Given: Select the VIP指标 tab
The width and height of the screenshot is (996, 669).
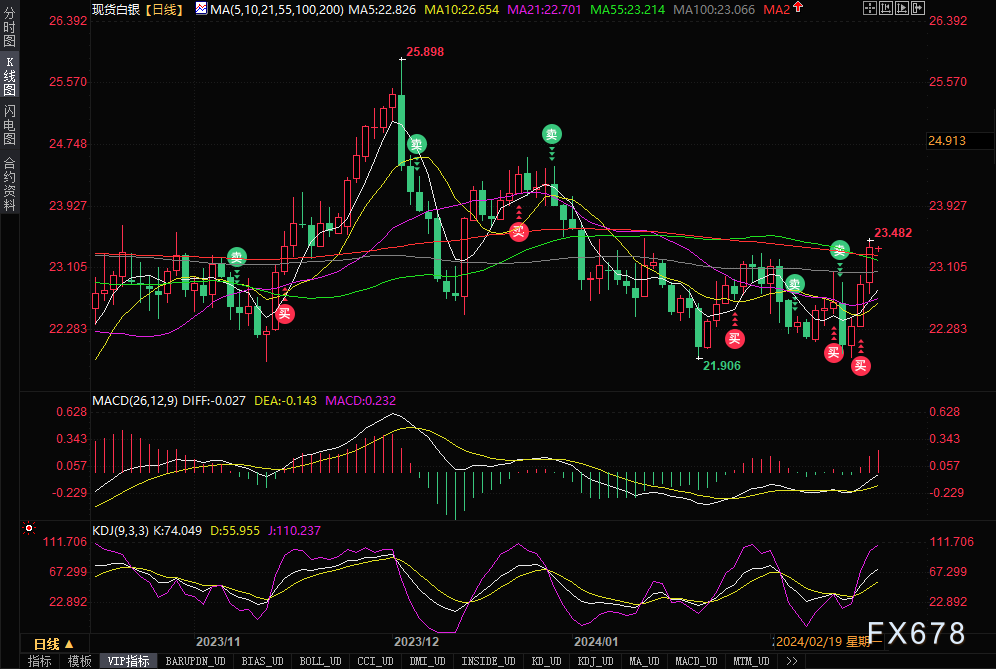Looking at the screenshot, I should pos(128,661).
